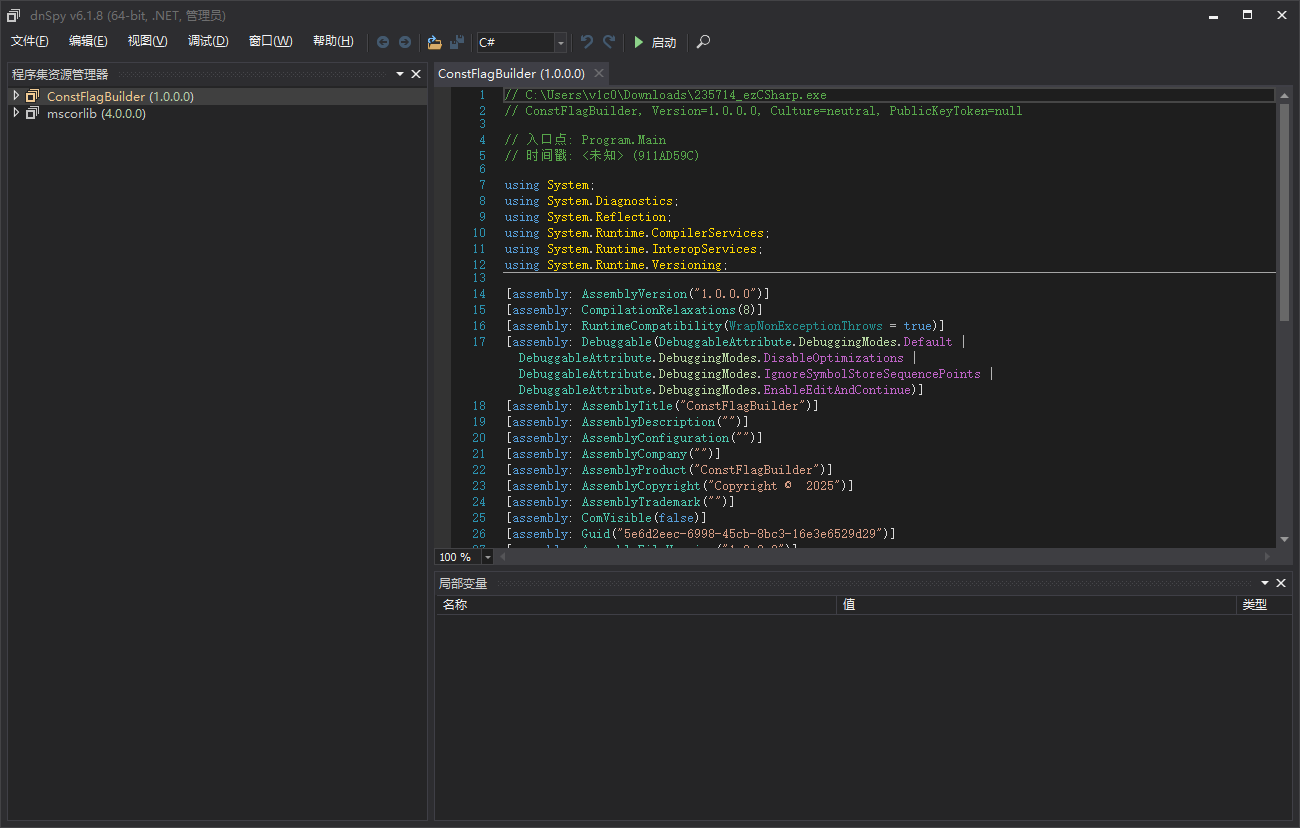Close the 程序集资源管理器 panel
The height and width of the screenshot is (828, 1300).
click(x=416, y=74)
